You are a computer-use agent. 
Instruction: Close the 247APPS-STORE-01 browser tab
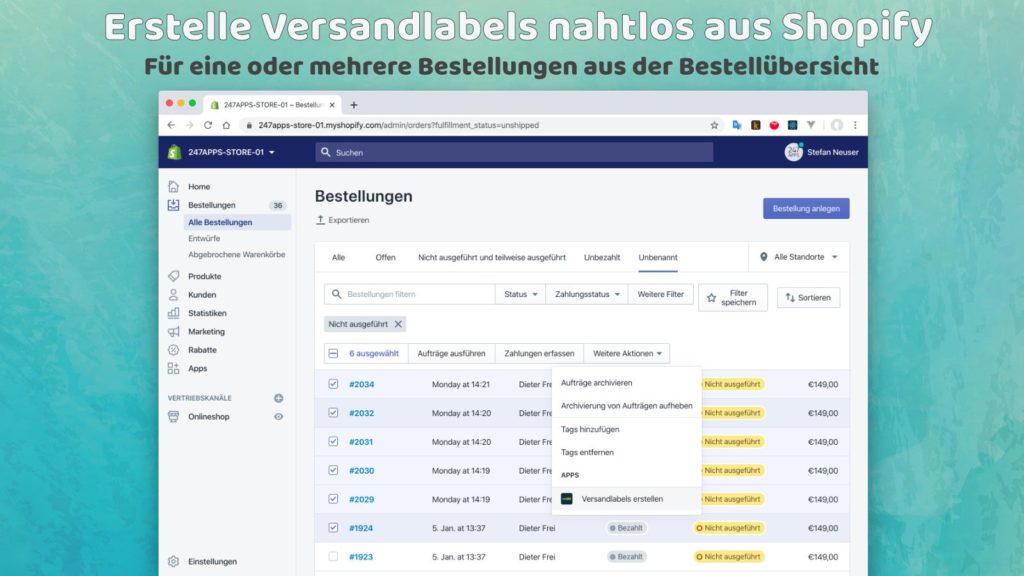click(332, 104)
